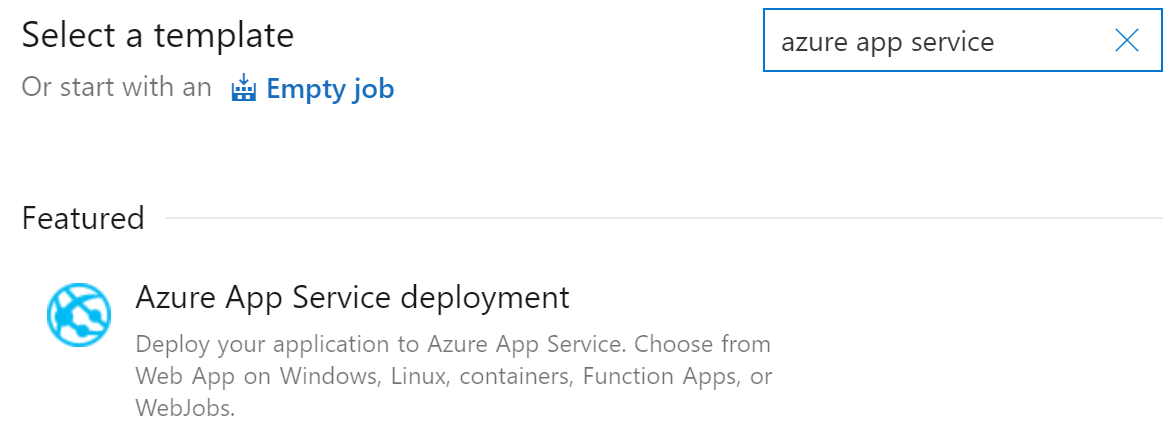
Task: Select the Azure App Service deployment title
Action: (352, 298)
